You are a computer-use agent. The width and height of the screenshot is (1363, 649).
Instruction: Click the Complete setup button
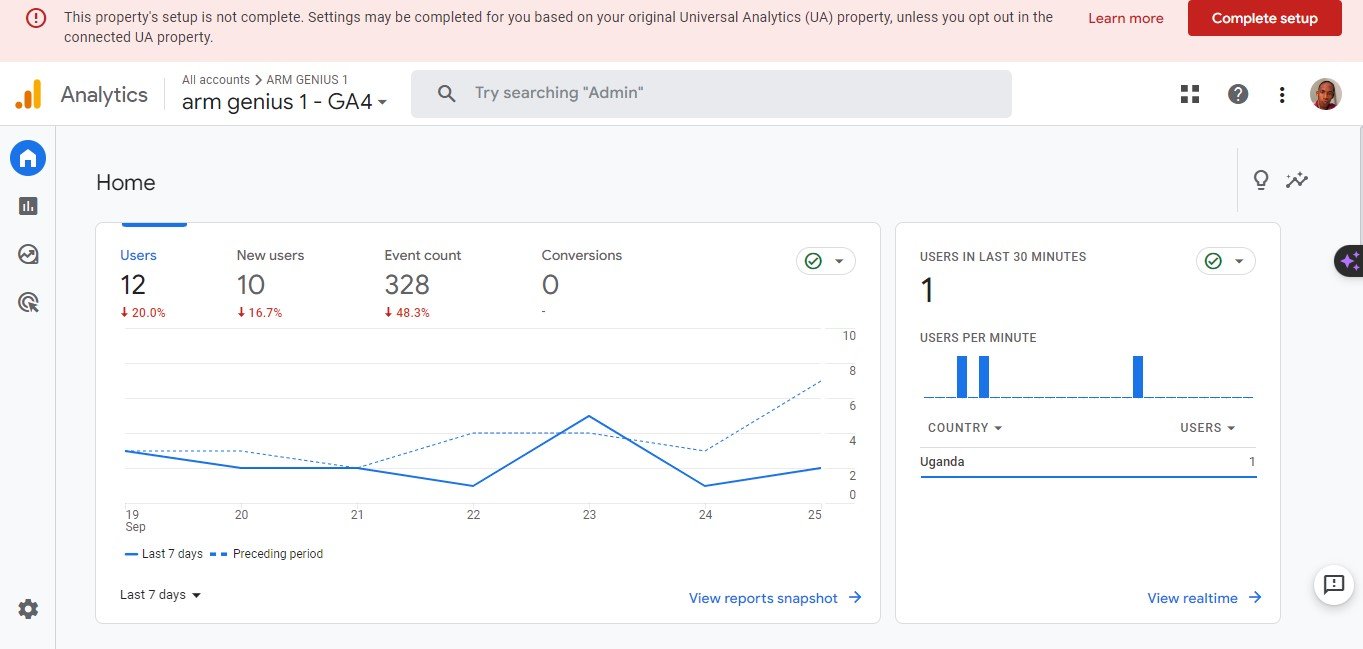tap(1264, 18)
